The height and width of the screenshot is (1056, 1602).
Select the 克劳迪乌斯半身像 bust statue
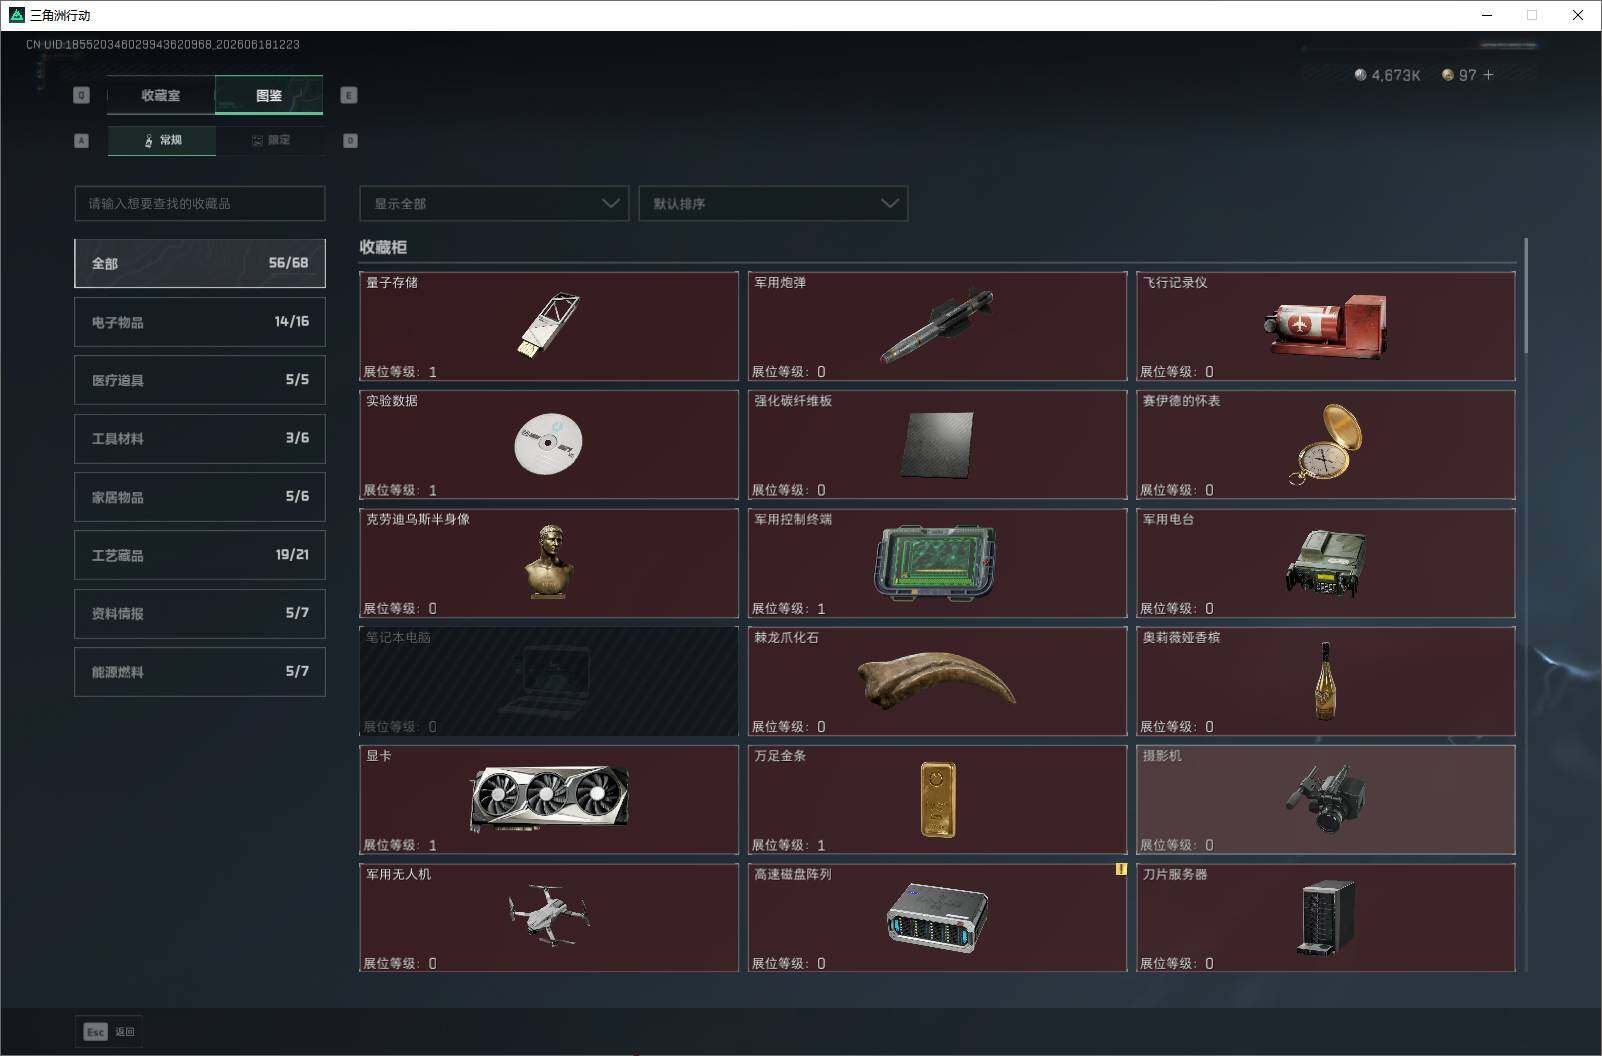[x=549, y=562]
